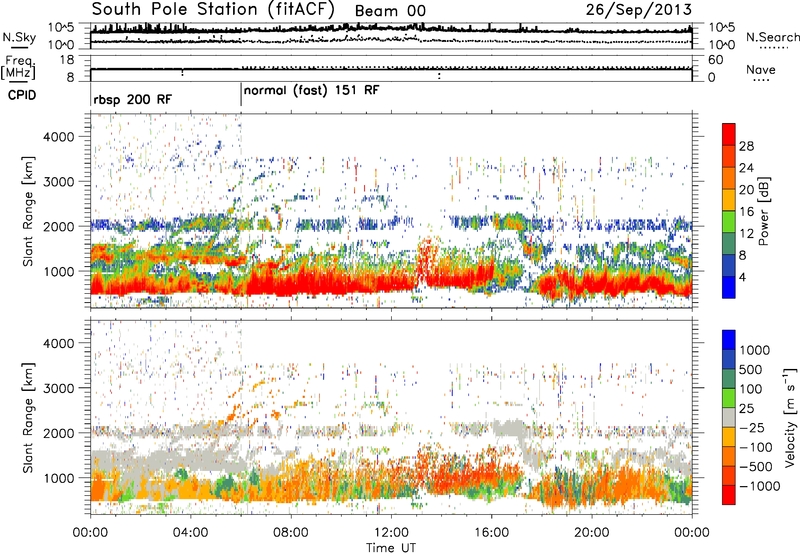Click the '20:00' time axis tick

(591, 533)
